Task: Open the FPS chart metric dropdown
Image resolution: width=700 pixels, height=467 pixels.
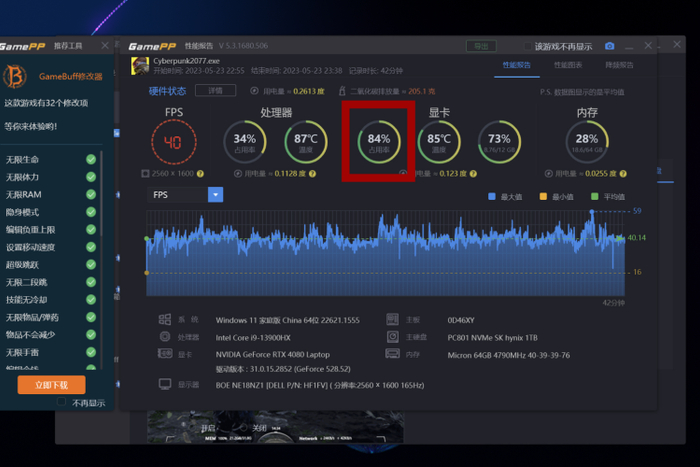Action: [x=215, y=195]
